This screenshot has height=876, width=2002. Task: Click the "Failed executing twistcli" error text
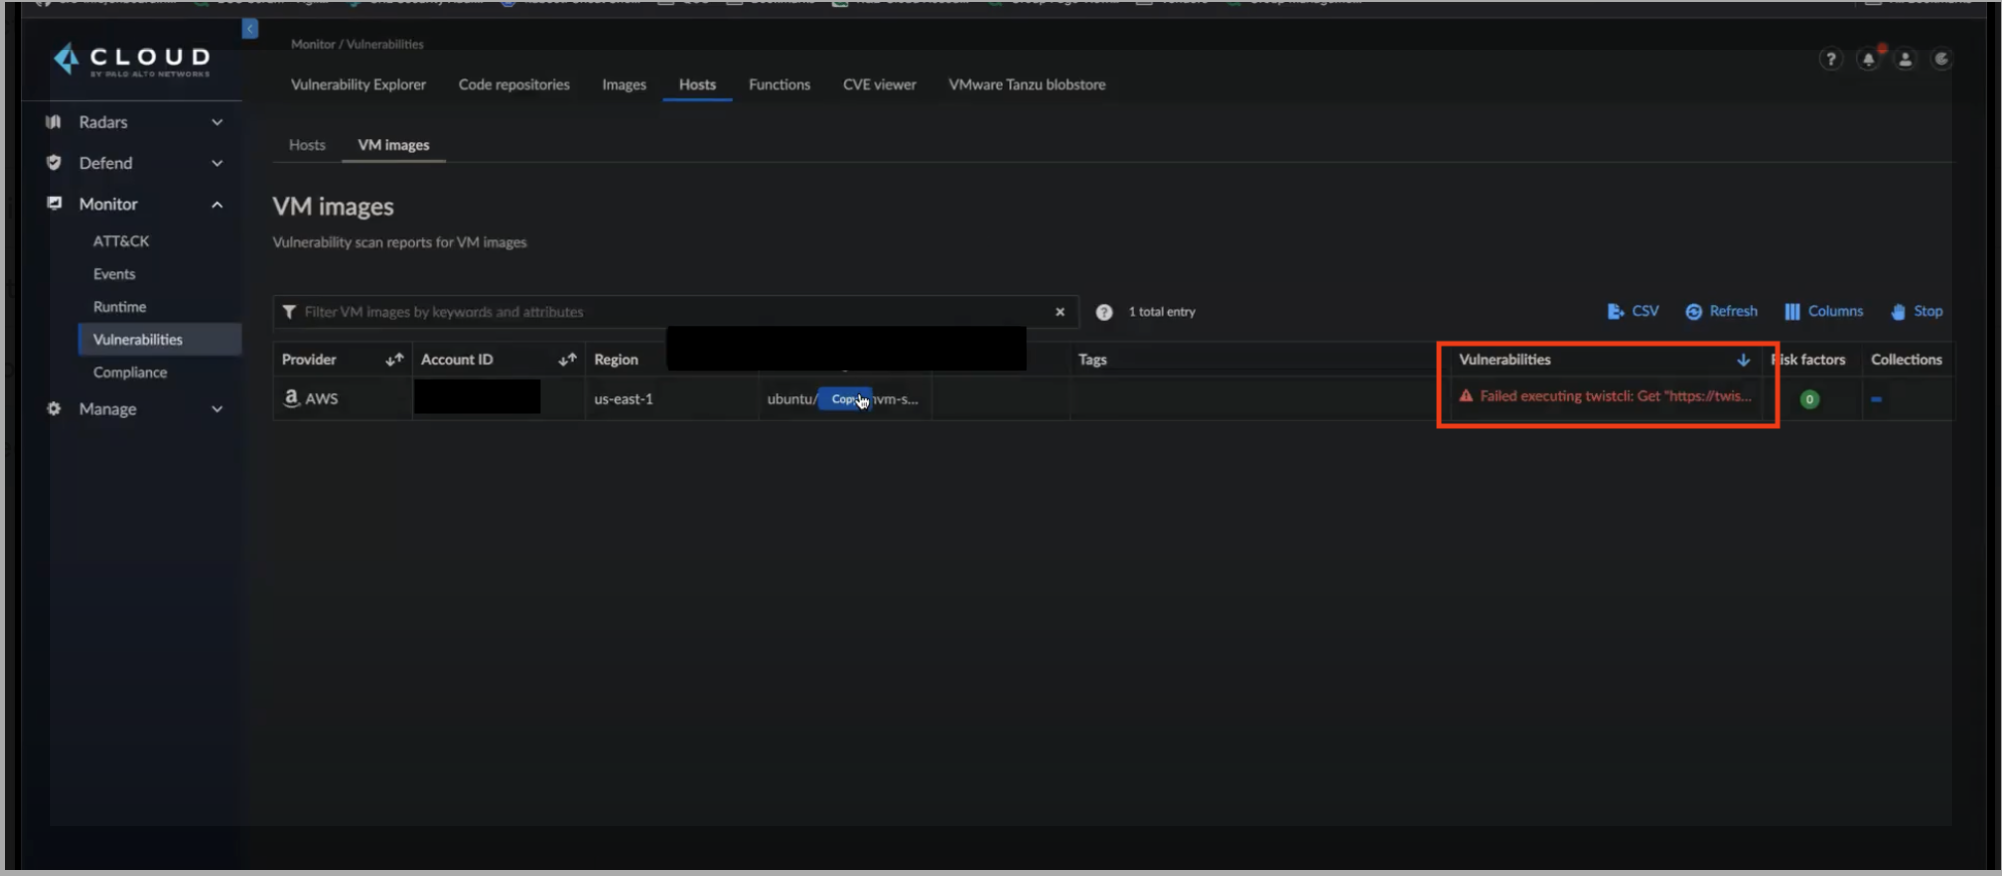tap(1615, 396)
